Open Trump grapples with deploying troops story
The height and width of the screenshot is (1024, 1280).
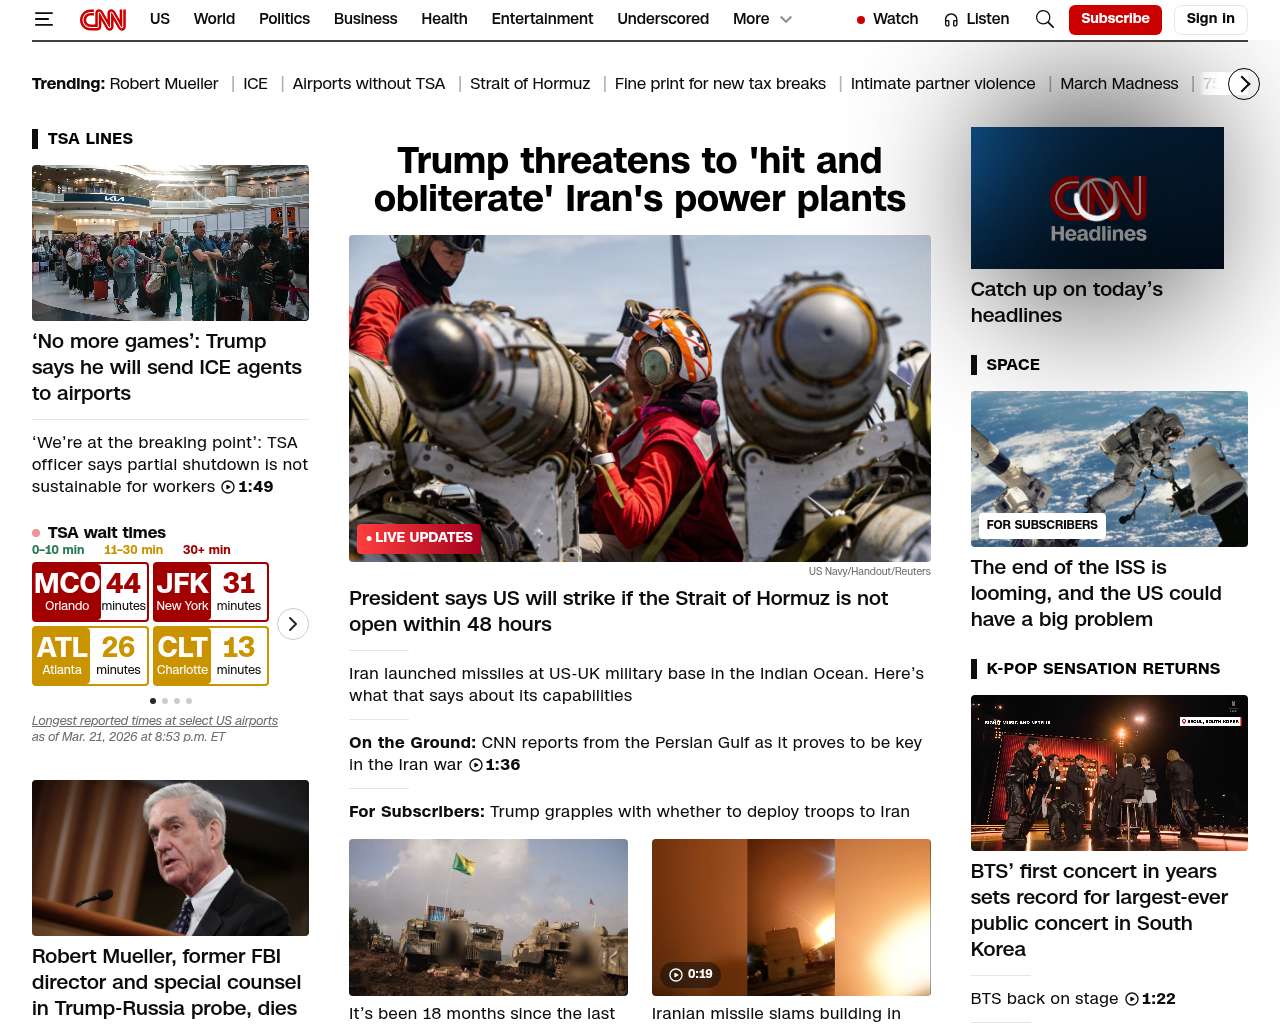629,812
